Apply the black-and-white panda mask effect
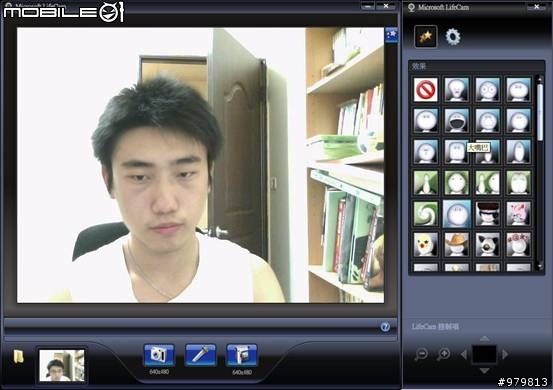553x390 pixels. (x=487, y=244)
